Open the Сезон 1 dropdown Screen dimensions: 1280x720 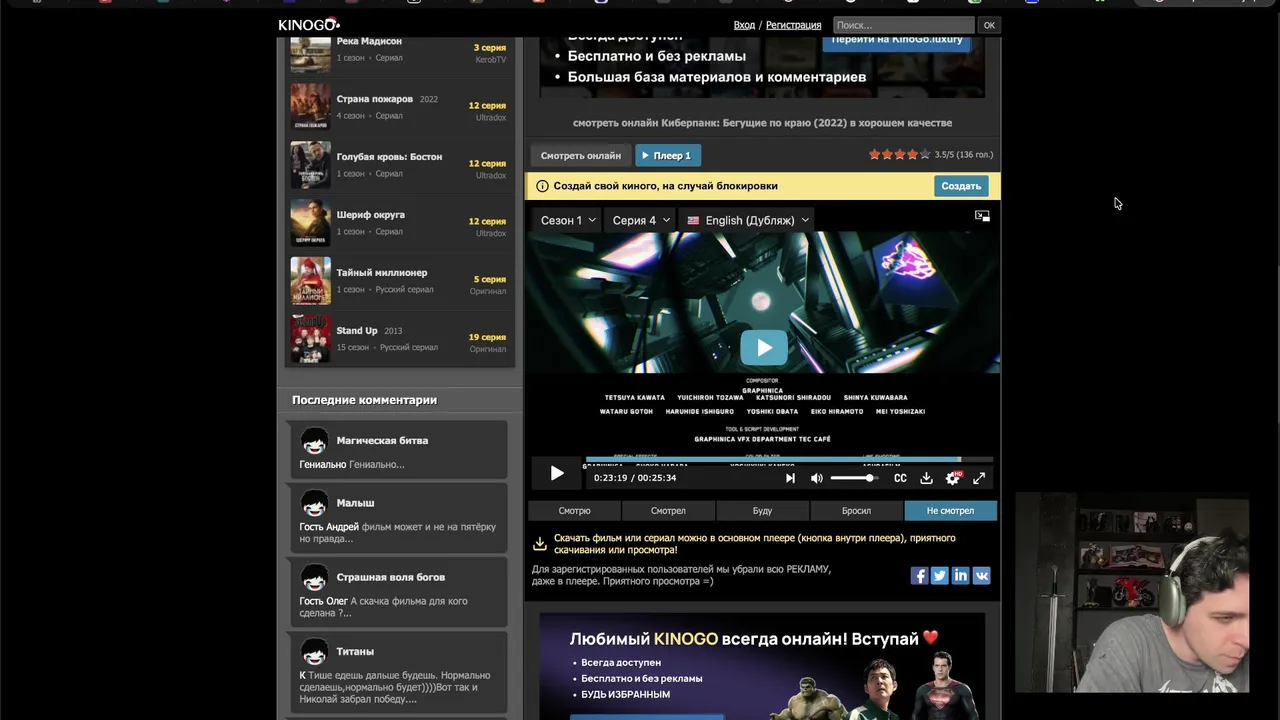pos(568,220)
